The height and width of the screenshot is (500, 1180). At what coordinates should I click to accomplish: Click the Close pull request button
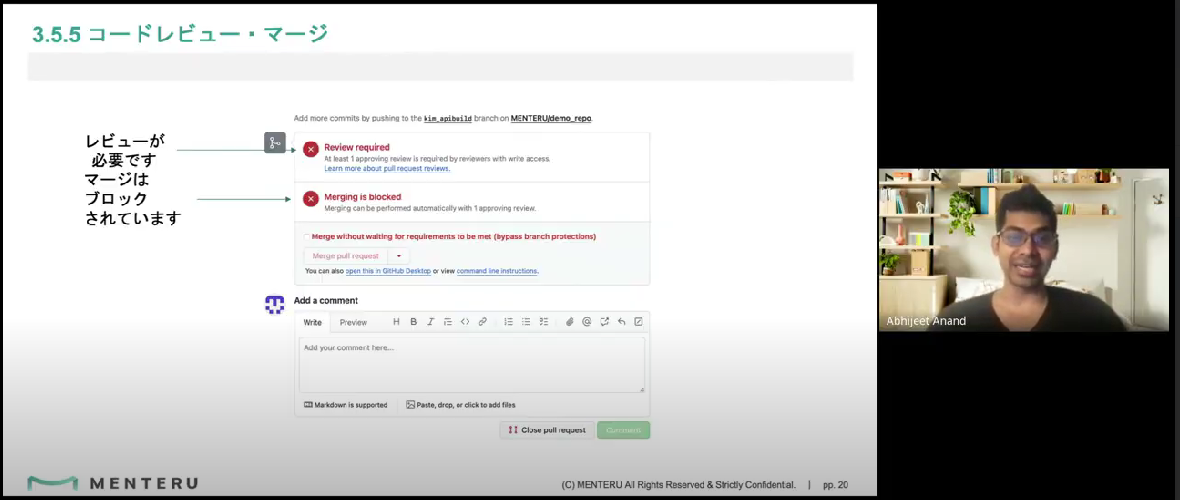click(x=547, y=430)
